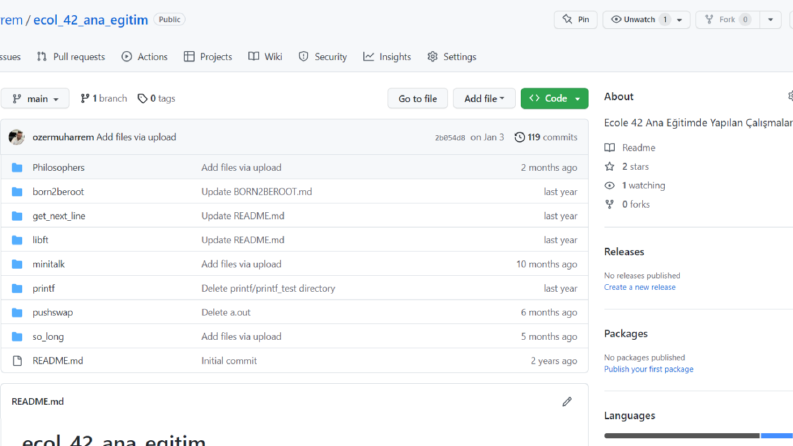Open the printf folder name
Image resolution: width=793 pixels, height=446 pixels.
[43, 288]
